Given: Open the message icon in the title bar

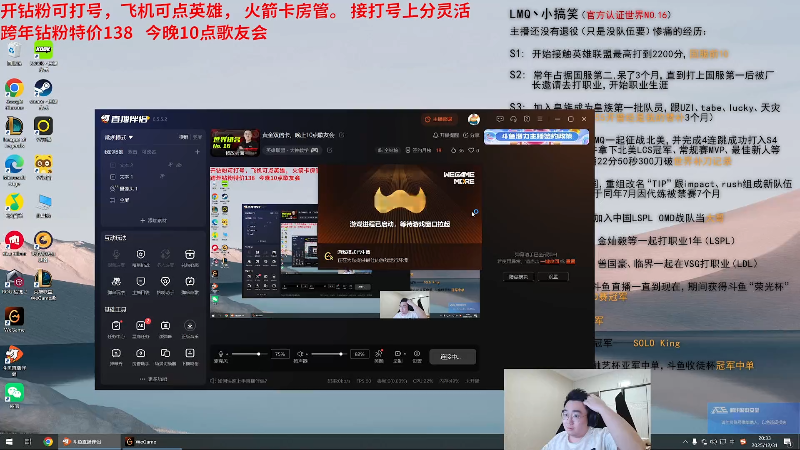Looking at the screenshot, I should pyautogui.click(x=500, y=119).
